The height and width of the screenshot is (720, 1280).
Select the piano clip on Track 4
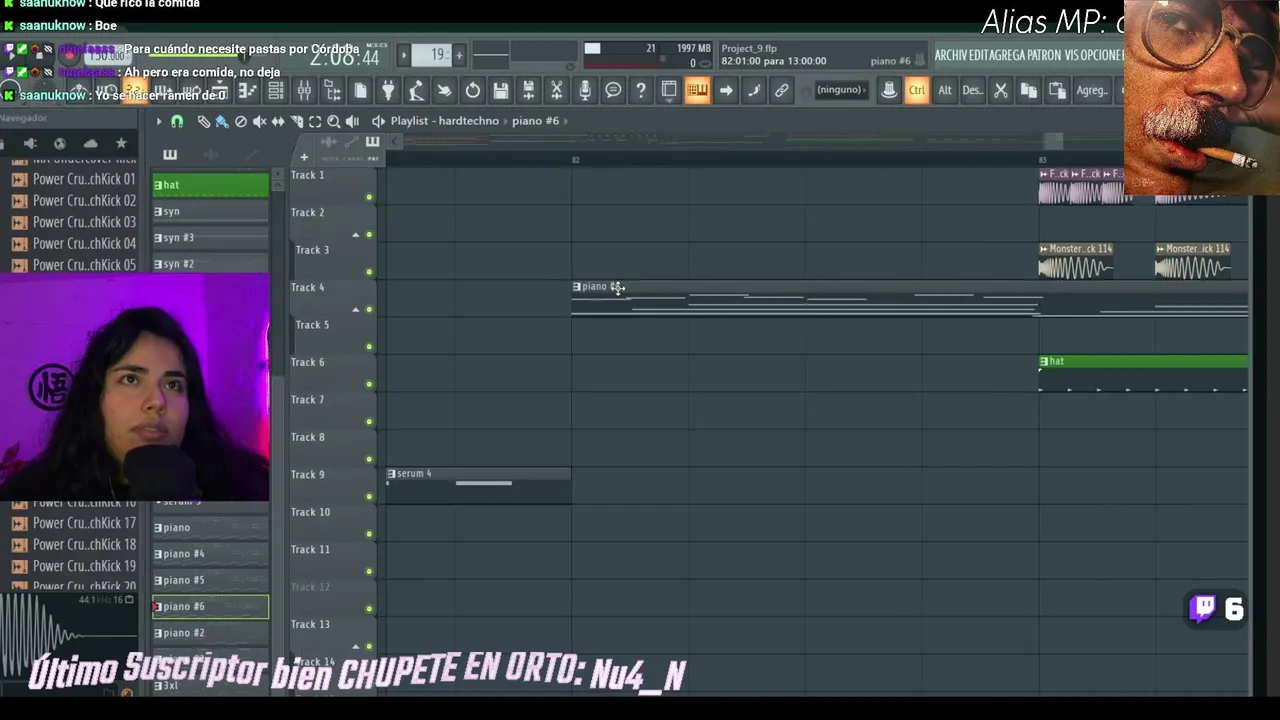coord(909,298)
